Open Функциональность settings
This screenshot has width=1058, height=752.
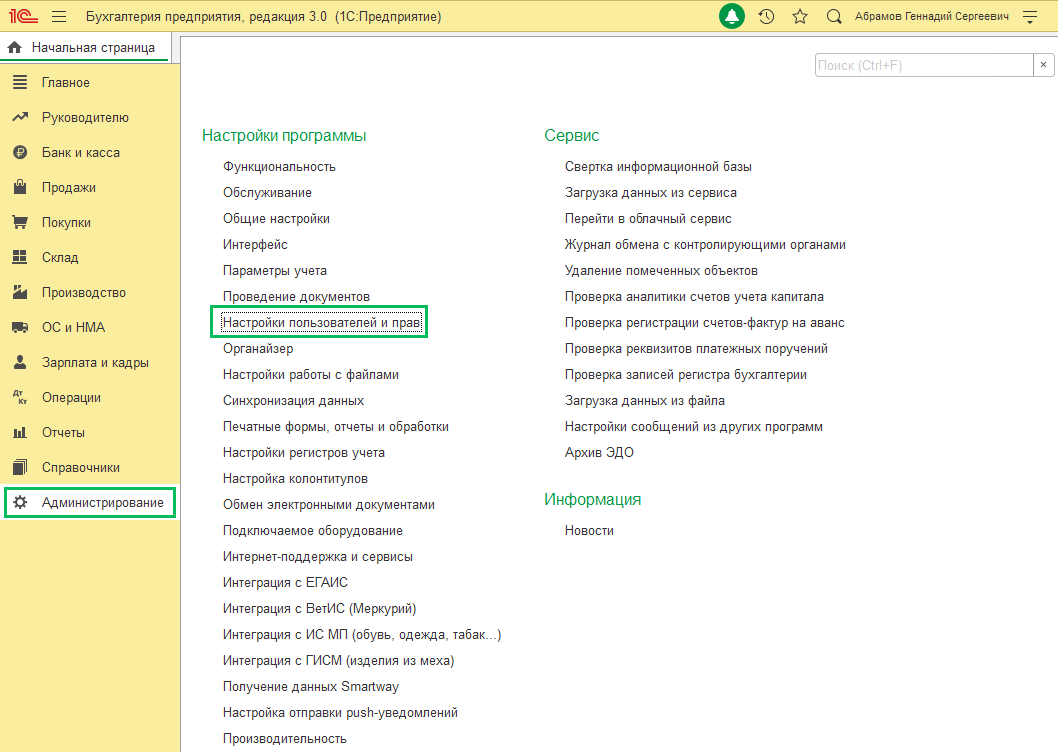pyautogui.click(x=279, y=167)
